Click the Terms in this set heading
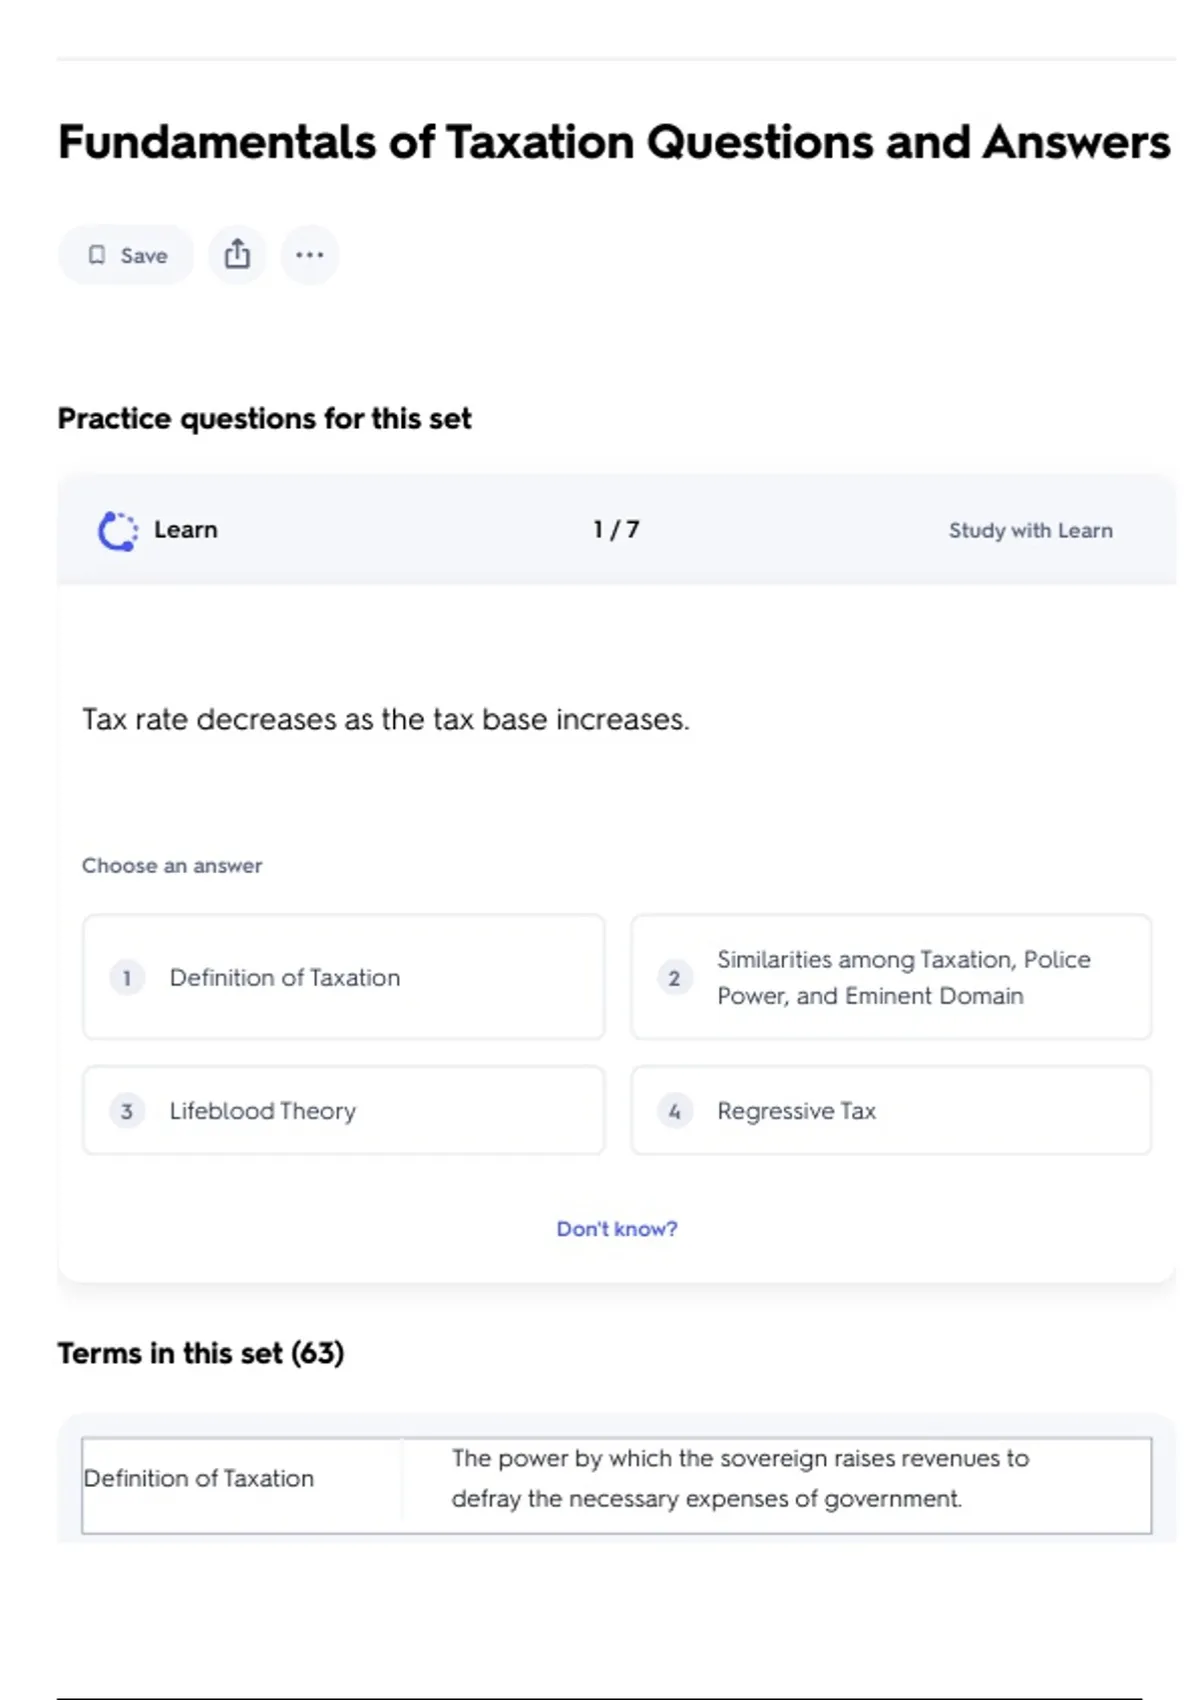 201,1354
